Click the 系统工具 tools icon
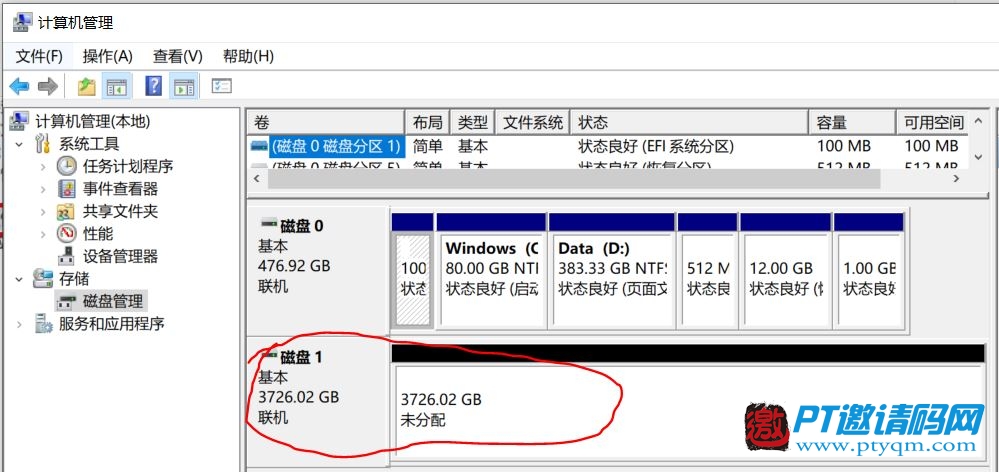Screen dimensions: 999x472 pyautogui.click(x=43, y=143)
